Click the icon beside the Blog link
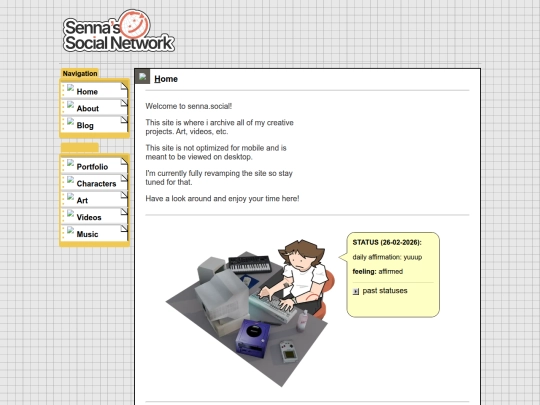 (71, 122)
